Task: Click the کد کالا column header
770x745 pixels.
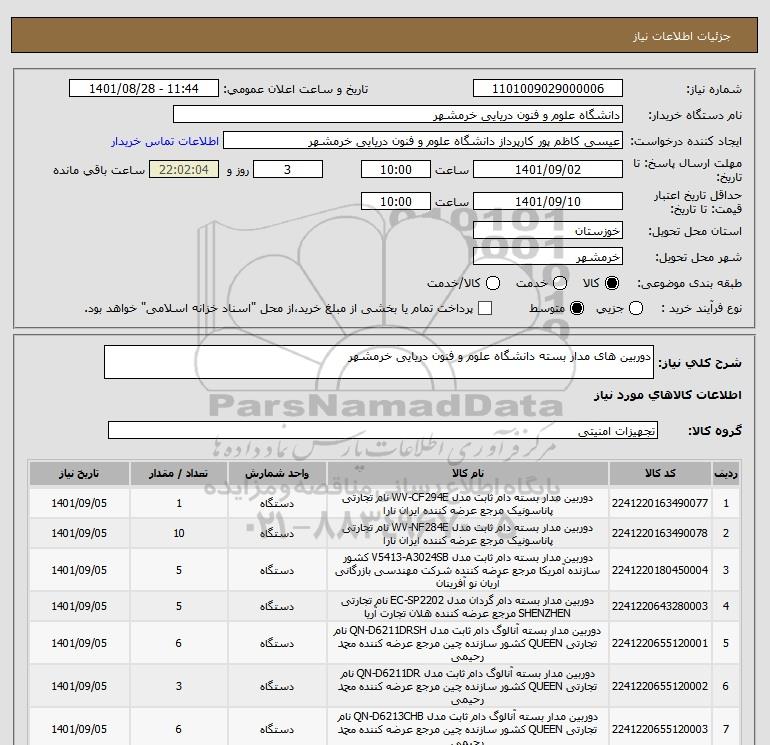Action: 660,473
